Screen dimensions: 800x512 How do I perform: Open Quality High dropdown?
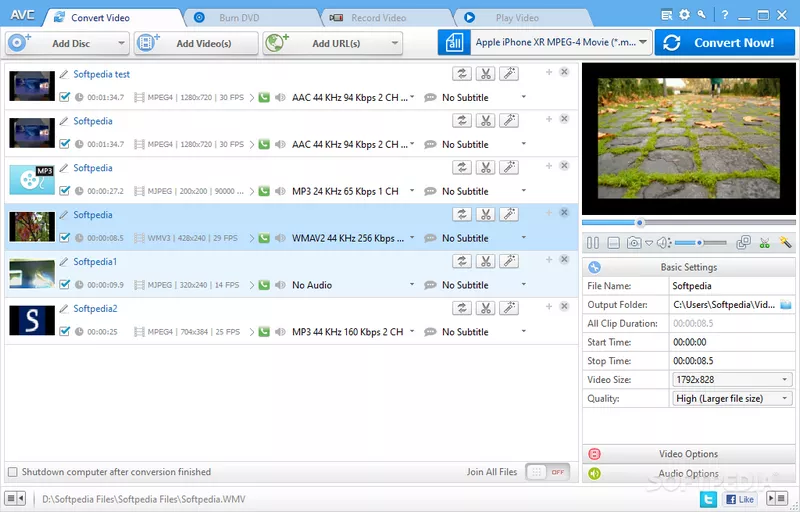click(x=785, y=399)
